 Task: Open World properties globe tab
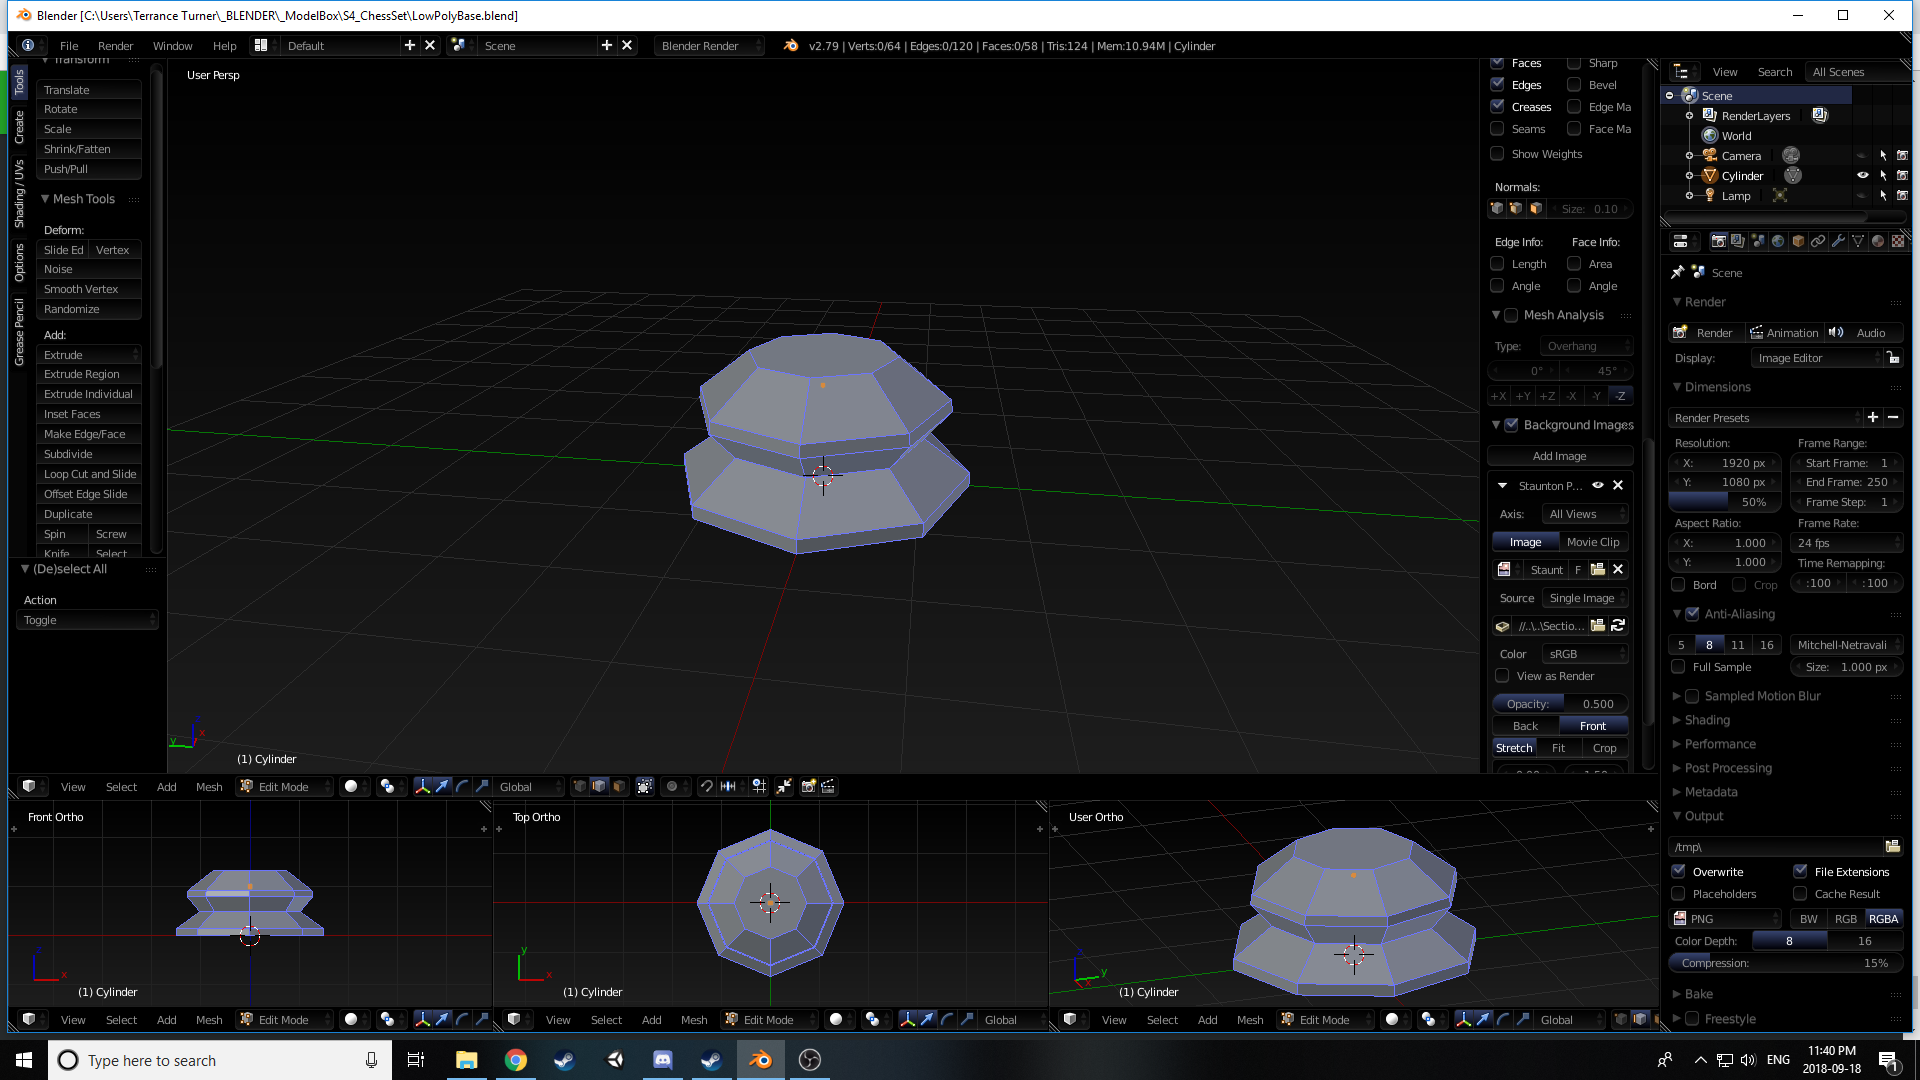(1778, 241)
